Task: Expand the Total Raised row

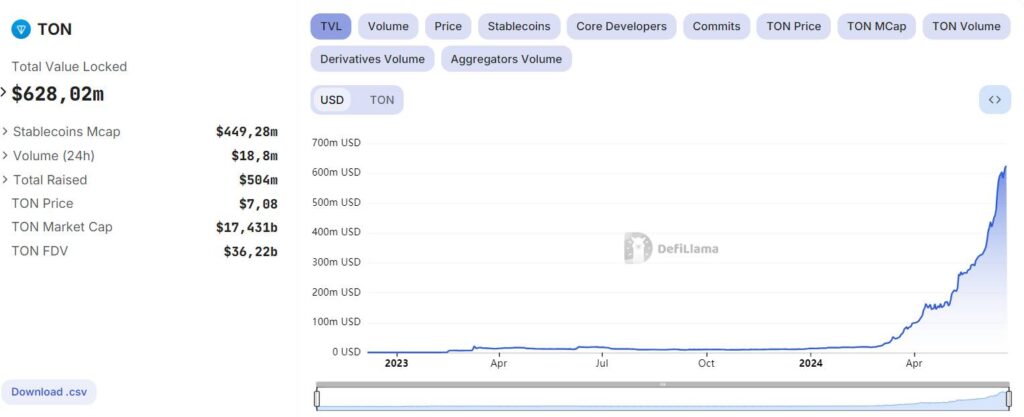Action: coord(5,179)
